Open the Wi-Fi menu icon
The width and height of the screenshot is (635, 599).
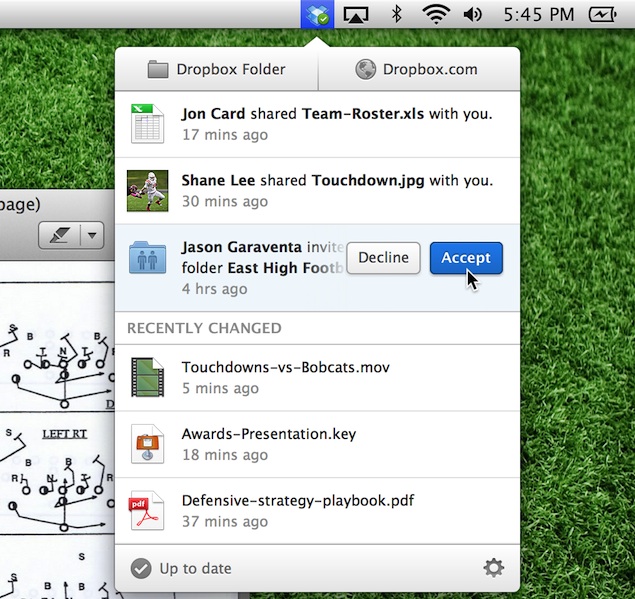[436, 15]
